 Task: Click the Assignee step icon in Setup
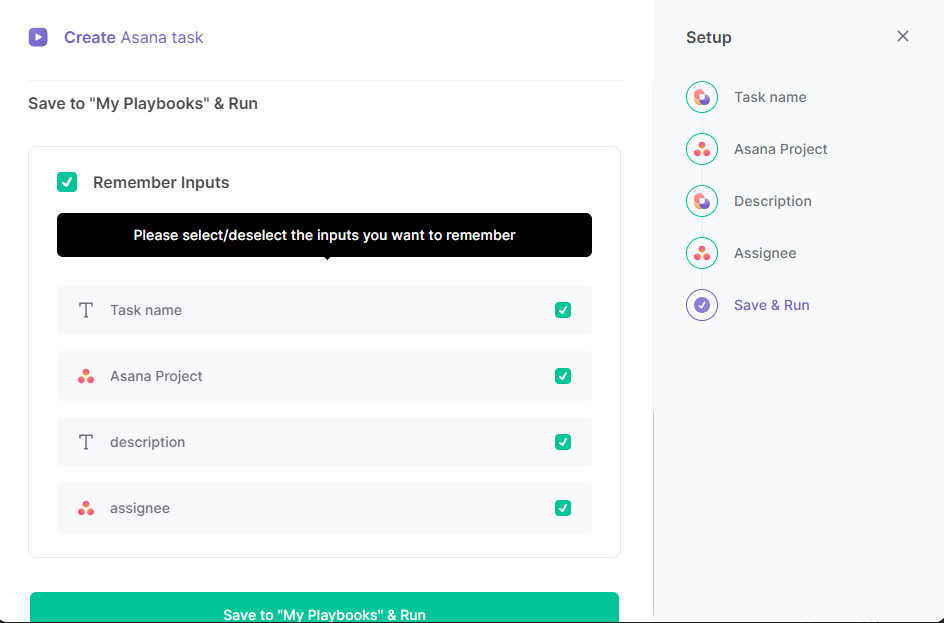(x=701, y=253)
